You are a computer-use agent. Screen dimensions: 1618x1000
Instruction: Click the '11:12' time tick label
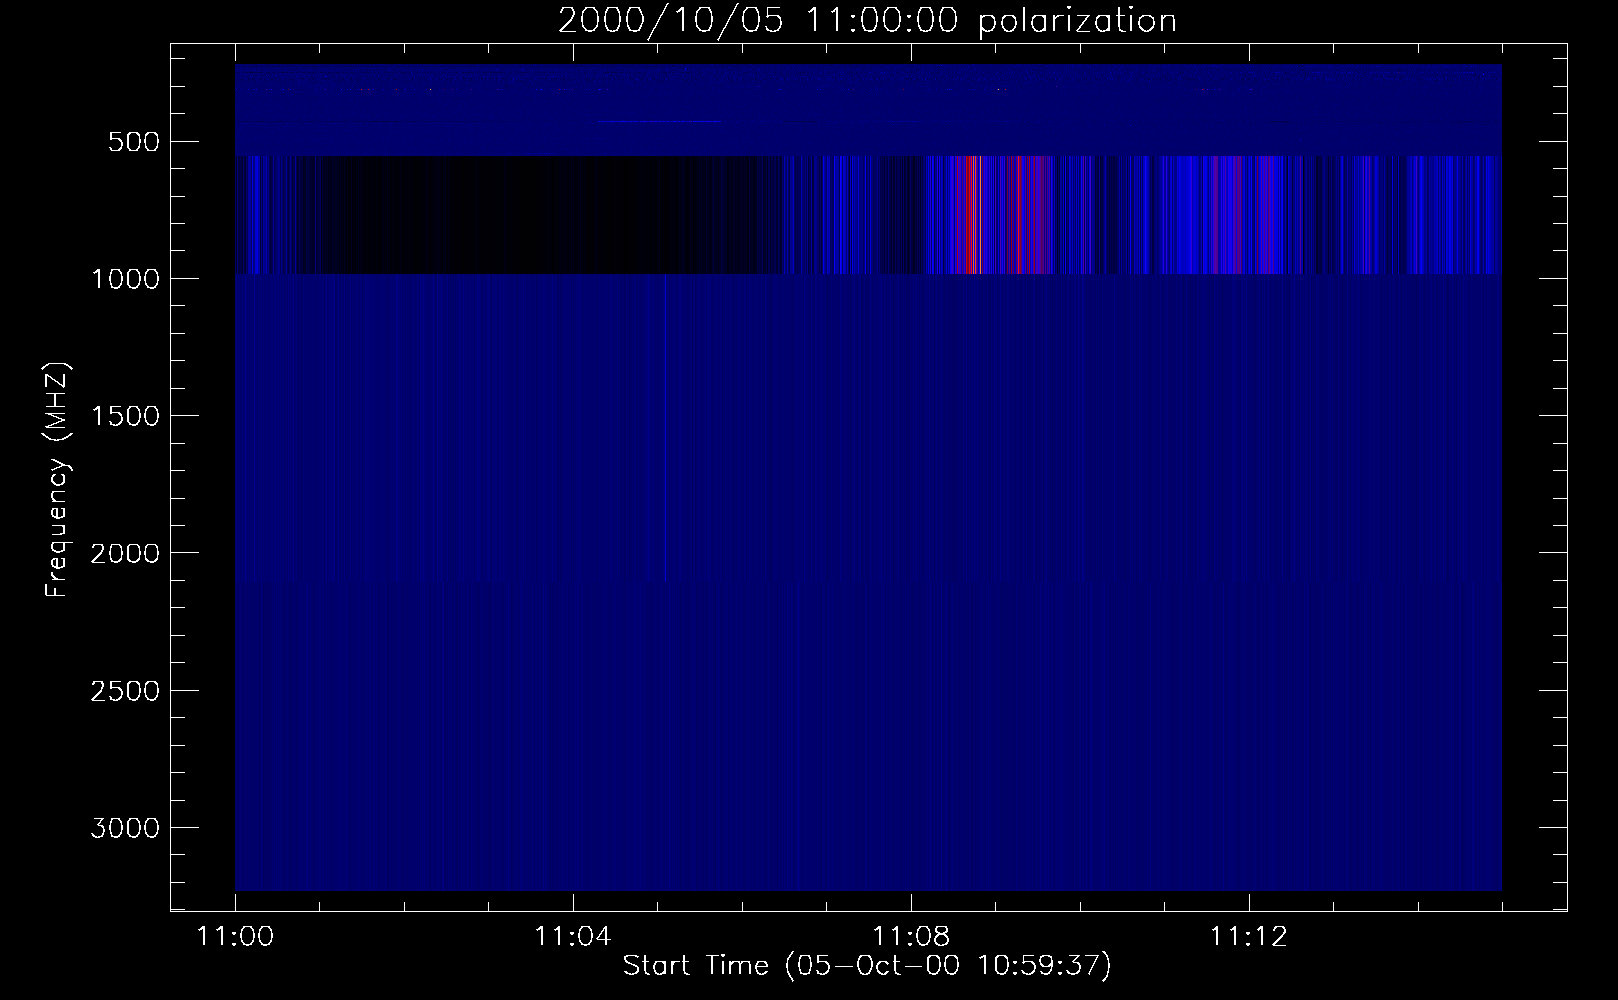(x=1247, y=937)
